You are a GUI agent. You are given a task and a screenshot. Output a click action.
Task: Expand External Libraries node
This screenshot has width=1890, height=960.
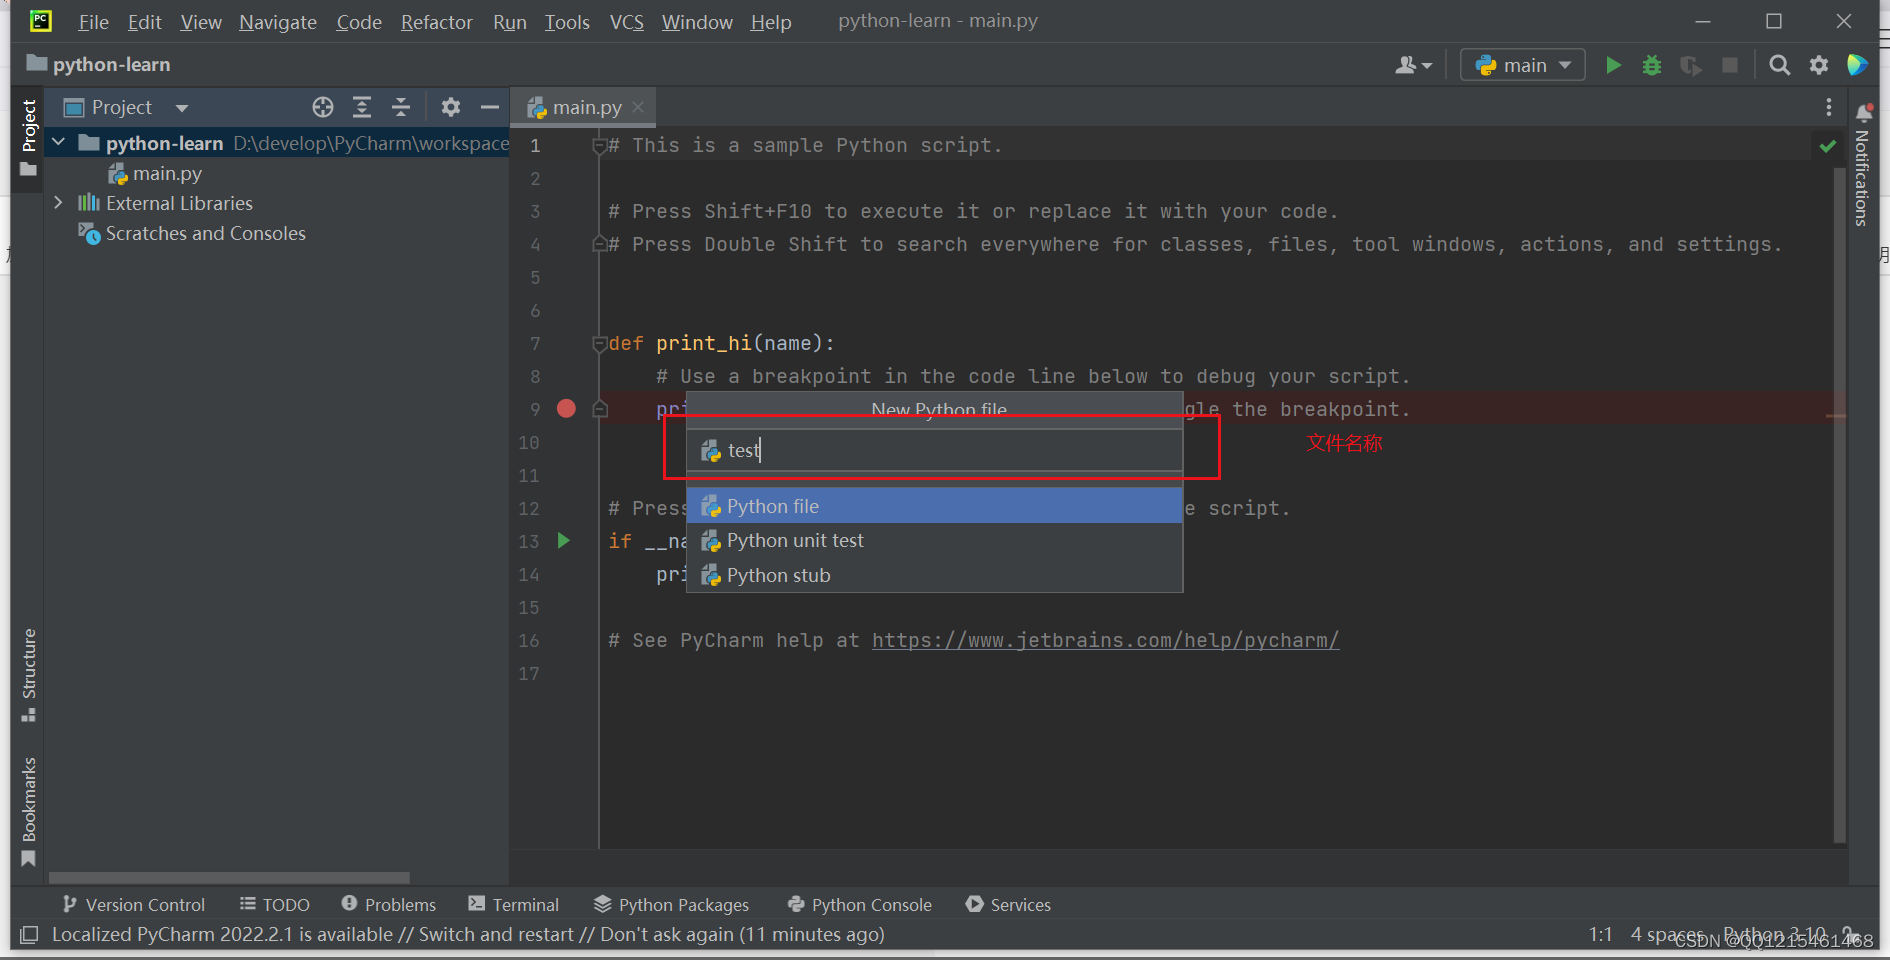point(59,203)
